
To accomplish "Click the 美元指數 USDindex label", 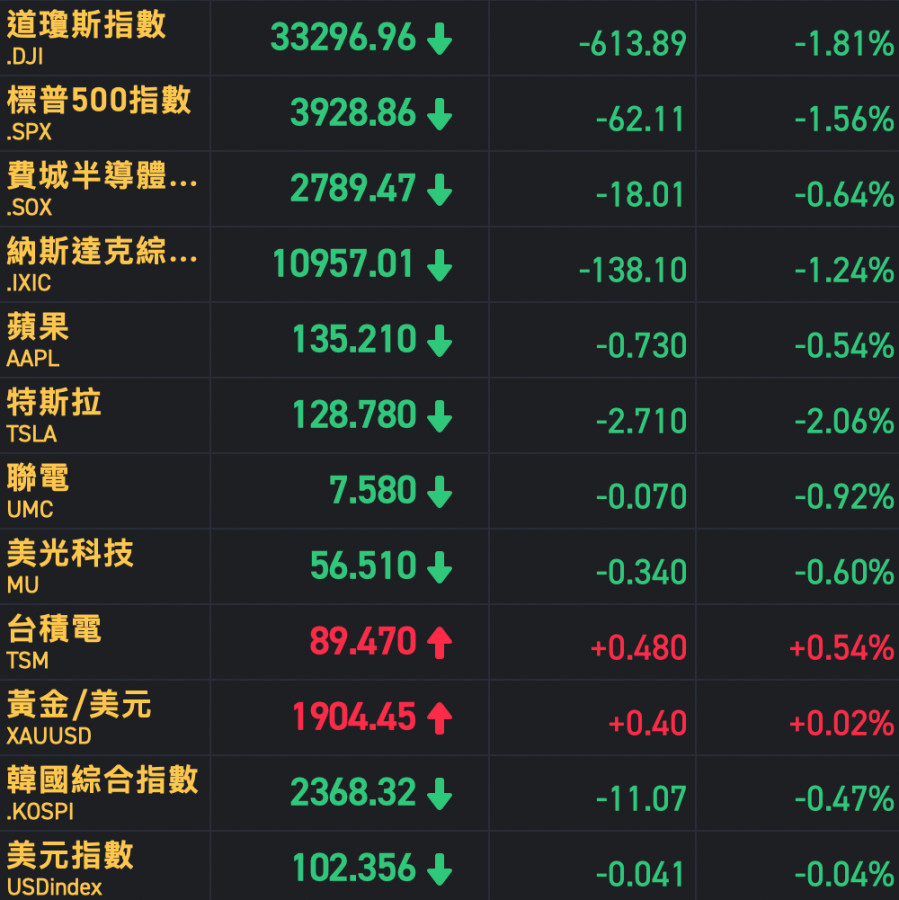I will click(70, 868).
